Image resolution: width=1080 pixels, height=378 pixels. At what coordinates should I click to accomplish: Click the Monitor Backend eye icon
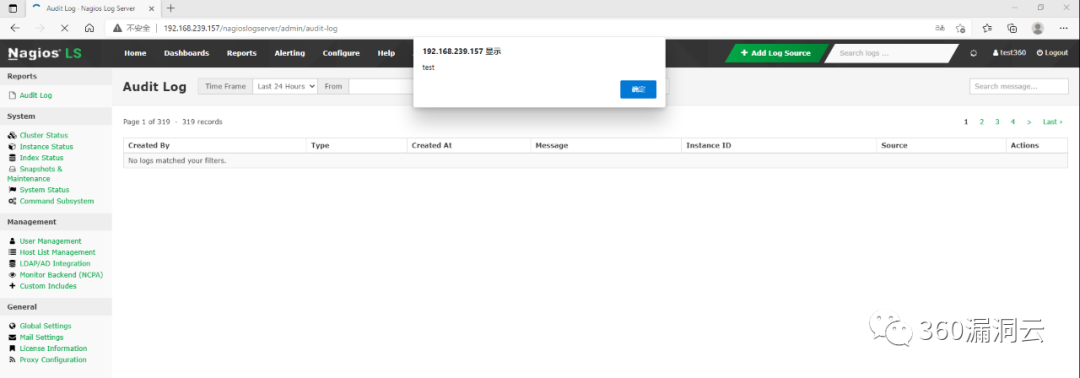pyautogui.click(x=12, y=275)
